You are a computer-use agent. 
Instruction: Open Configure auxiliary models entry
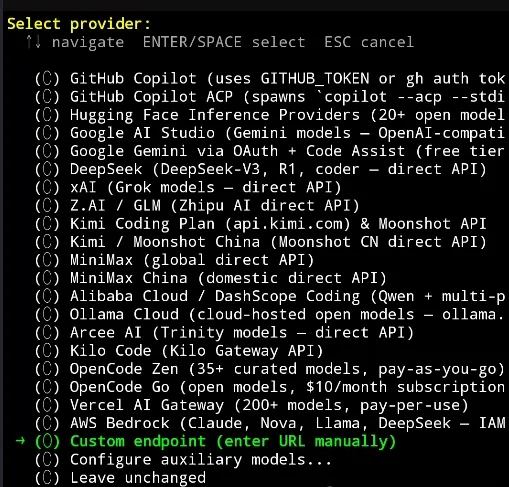[183, 460]
